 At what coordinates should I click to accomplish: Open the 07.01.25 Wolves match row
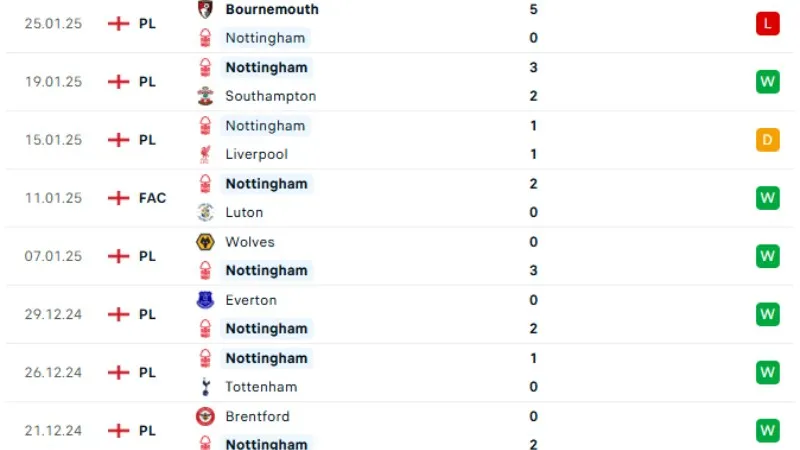point(400,256)
